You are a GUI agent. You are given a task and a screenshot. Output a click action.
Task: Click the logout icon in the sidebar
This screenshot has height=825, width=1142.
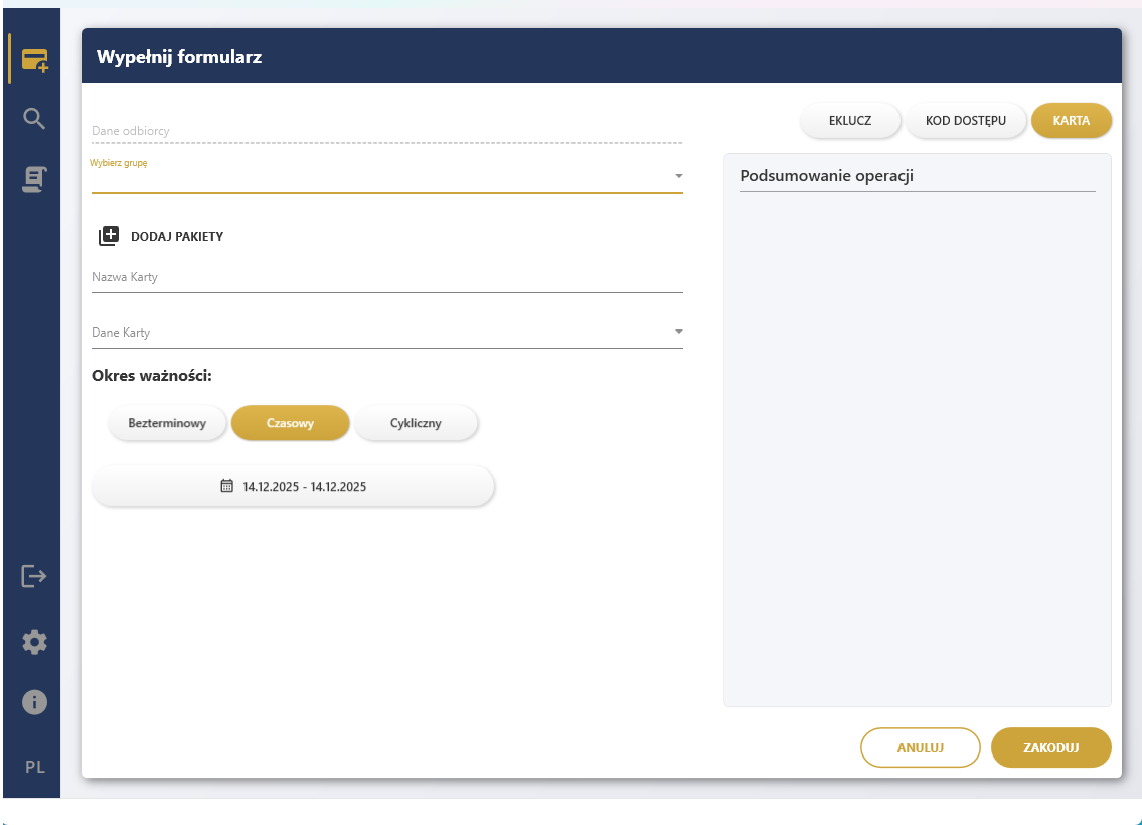point(33,576)
